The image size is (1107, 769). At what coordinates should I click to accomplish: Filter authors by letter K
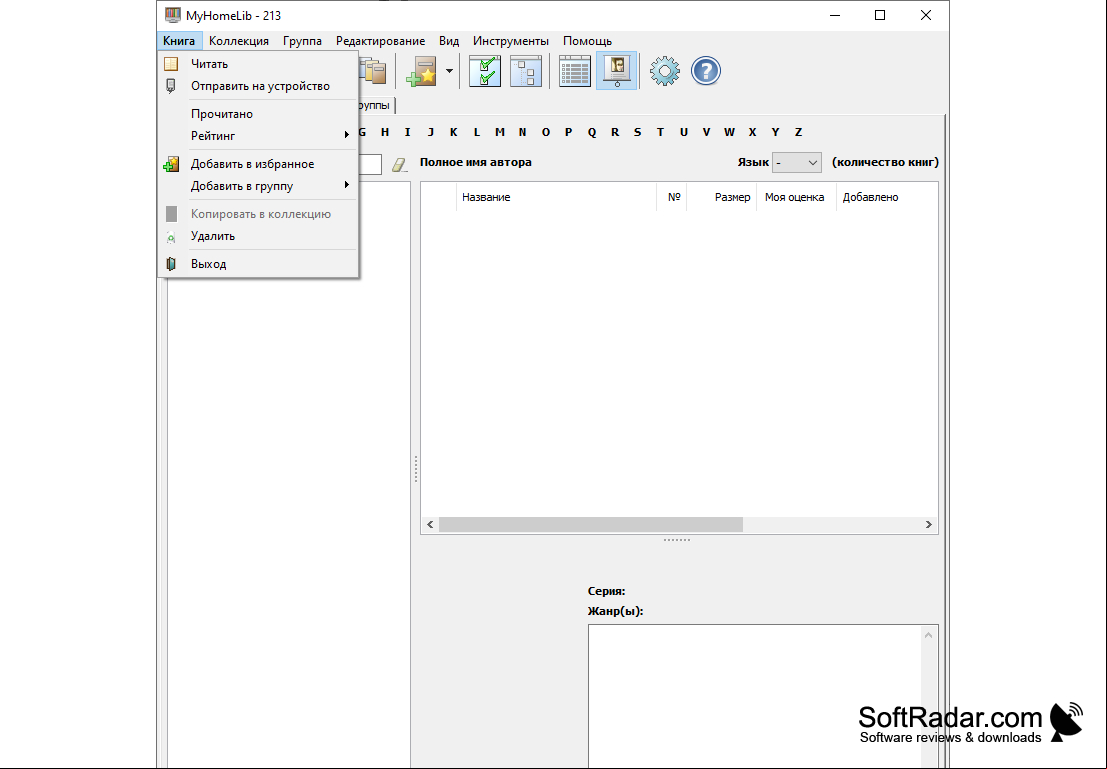453,132
